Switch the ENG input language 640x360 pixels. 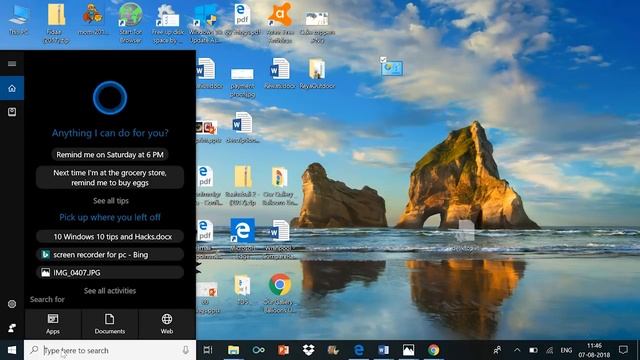tap(566, 350)
